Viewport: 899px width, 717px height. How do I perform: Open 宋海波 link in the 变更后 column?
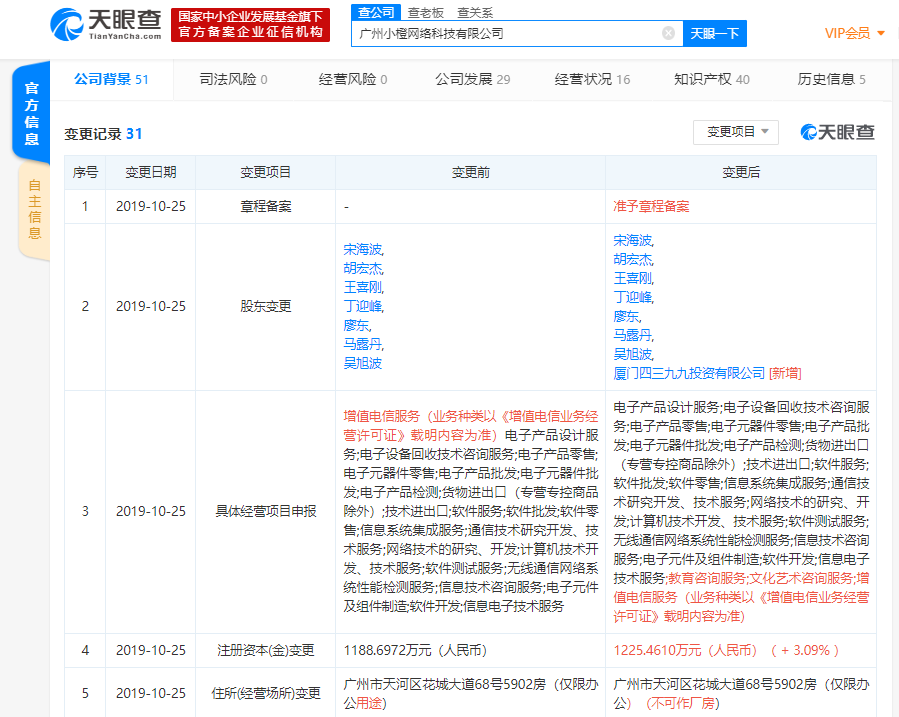[632, 240]
